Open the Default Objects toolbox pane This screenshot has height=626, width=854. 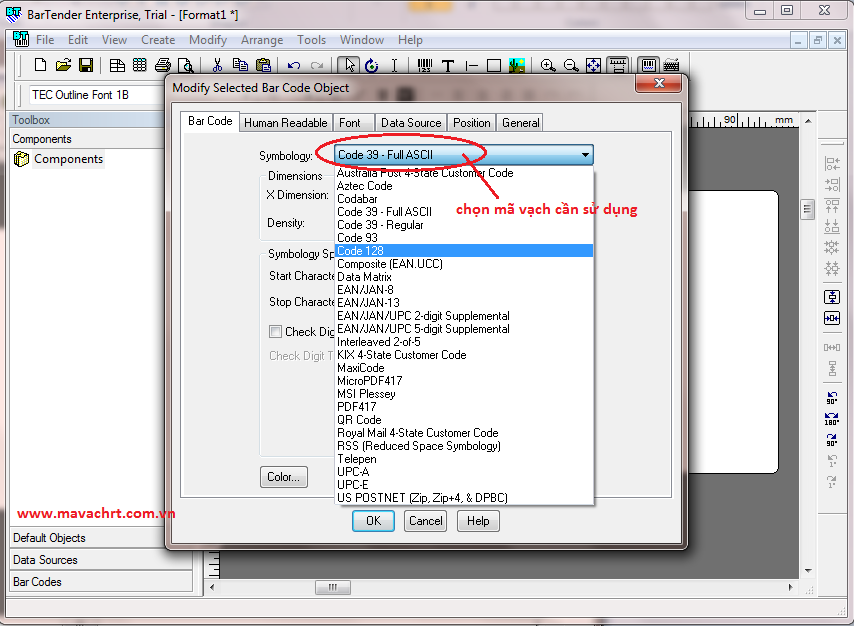[101, 538]
